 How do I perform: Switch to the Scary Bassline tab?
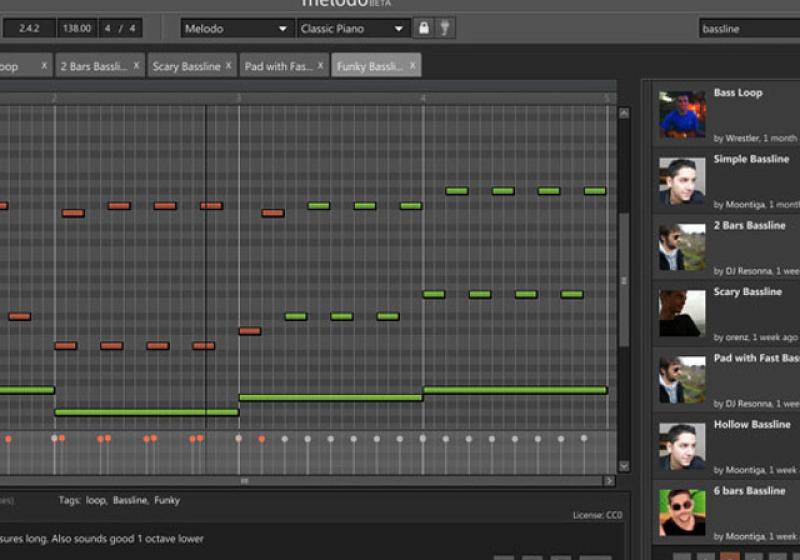point(186,66)
